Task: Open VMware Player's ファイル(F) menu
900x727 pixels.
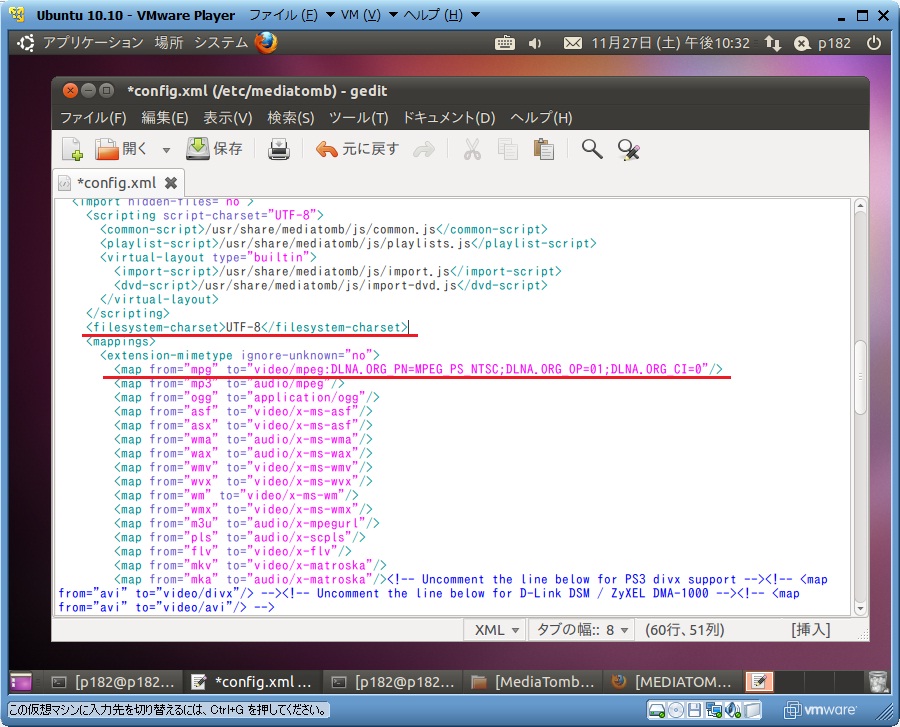Action: tap(292, 15)
